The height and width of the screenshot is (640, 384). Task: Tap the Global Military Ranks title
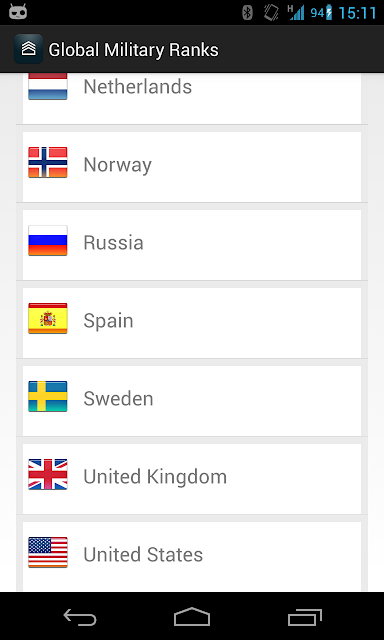pyautogui.click(x=133, y=50)
